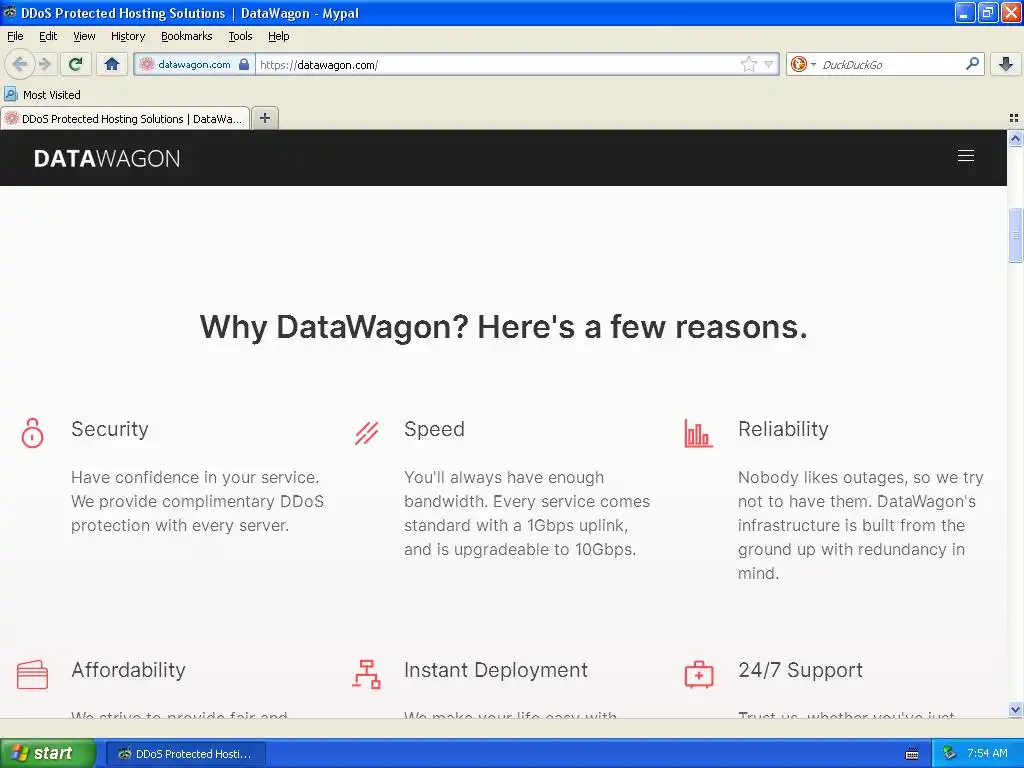This screenshot has height=768, width=1024.
Task: Select the DDoS Protected Hosting Solutions tab
Action: (x=125, y=119)
